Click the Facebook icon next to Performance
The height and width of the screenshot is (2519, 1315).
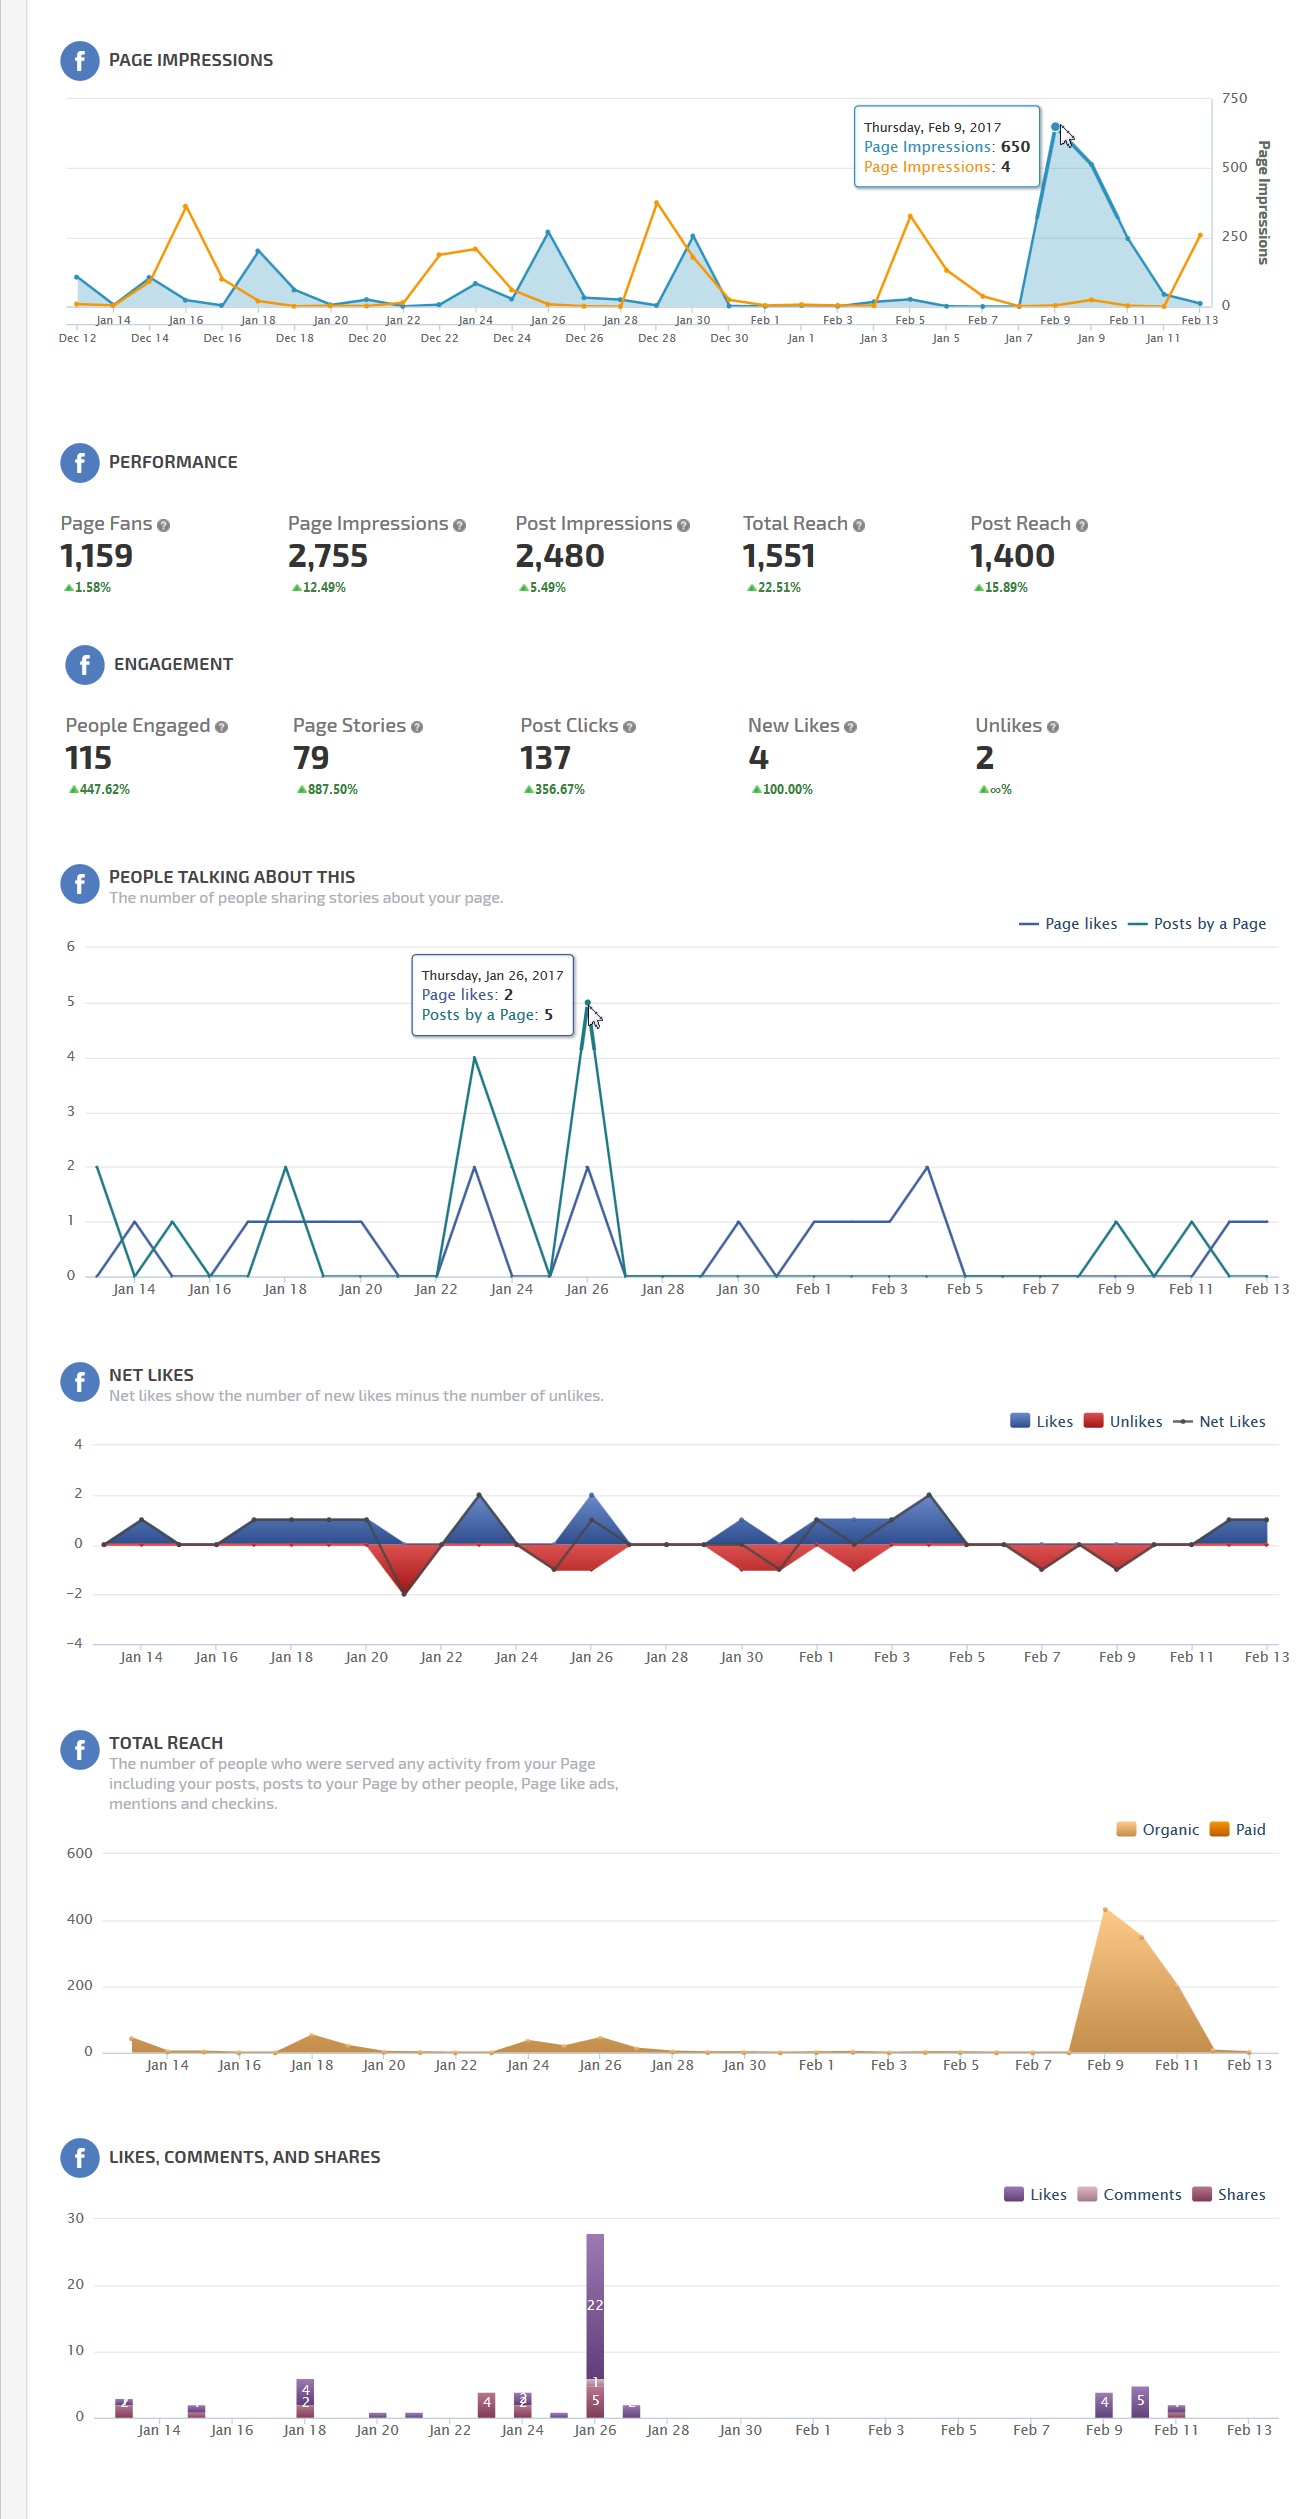[80, 463]
